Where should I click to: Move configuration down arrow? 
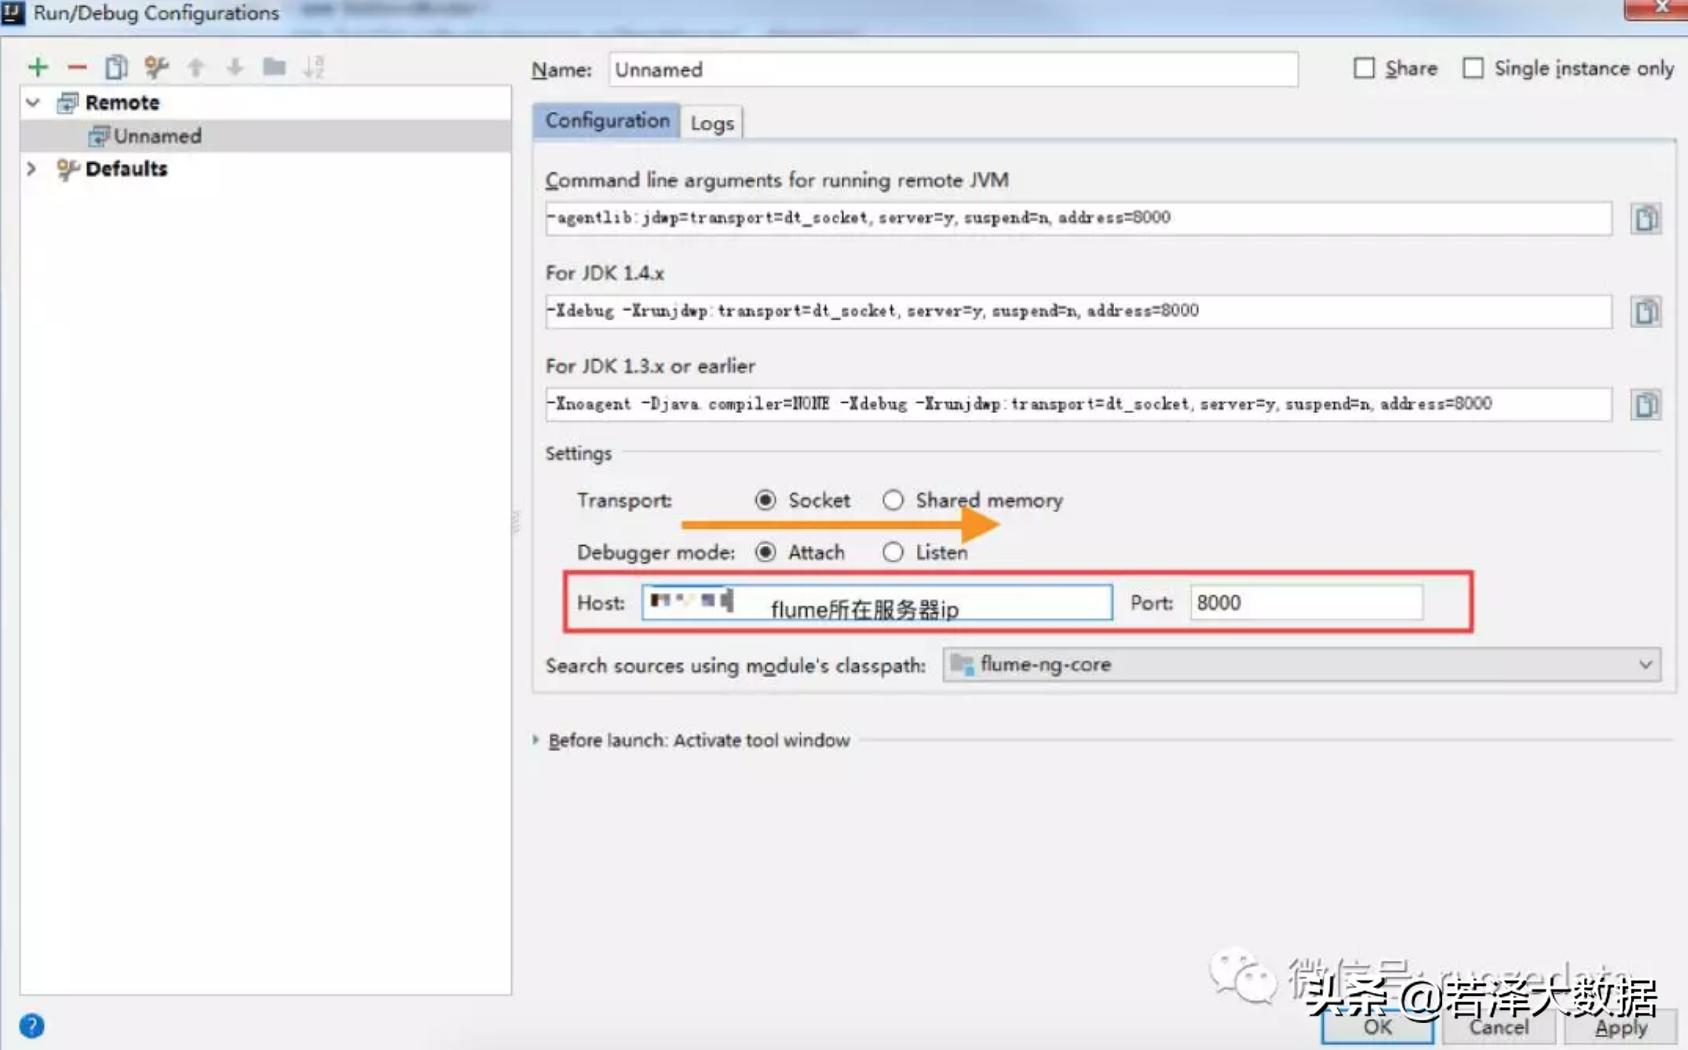click(x=235, y=67)
